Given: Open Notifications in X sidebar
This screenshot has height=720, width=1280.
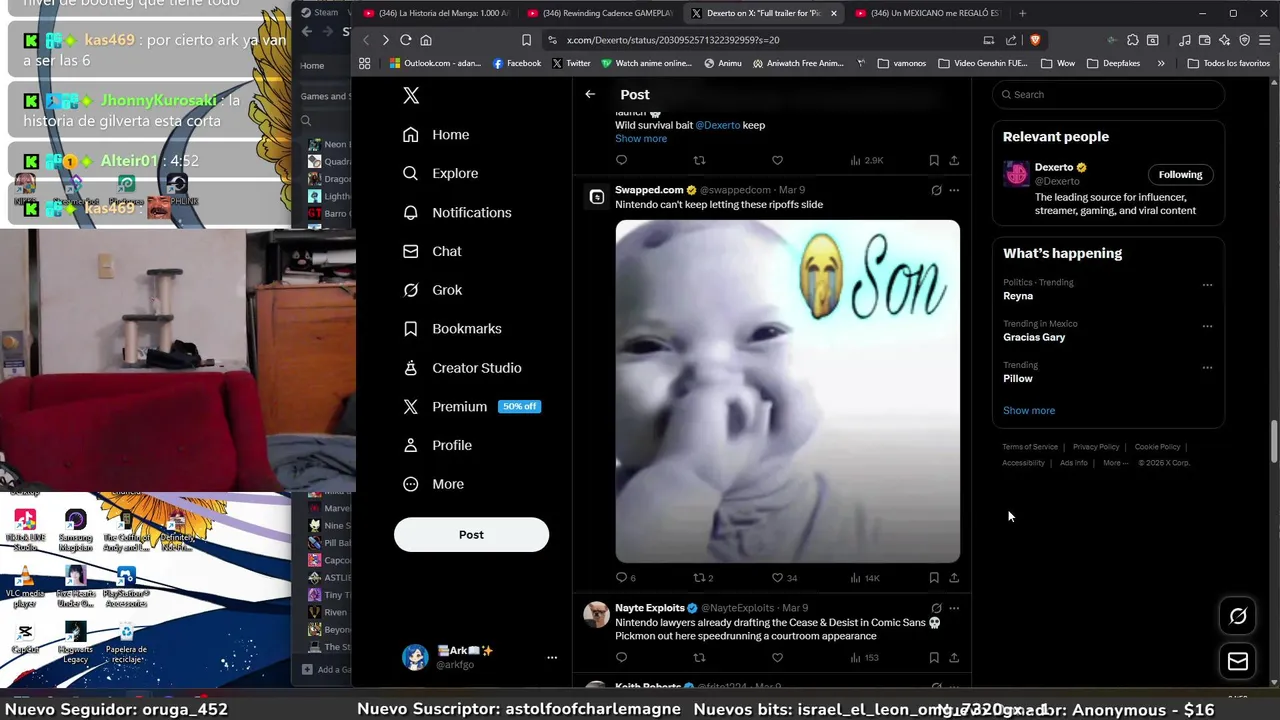Looking at the screenshot, I should pos(457,212).
